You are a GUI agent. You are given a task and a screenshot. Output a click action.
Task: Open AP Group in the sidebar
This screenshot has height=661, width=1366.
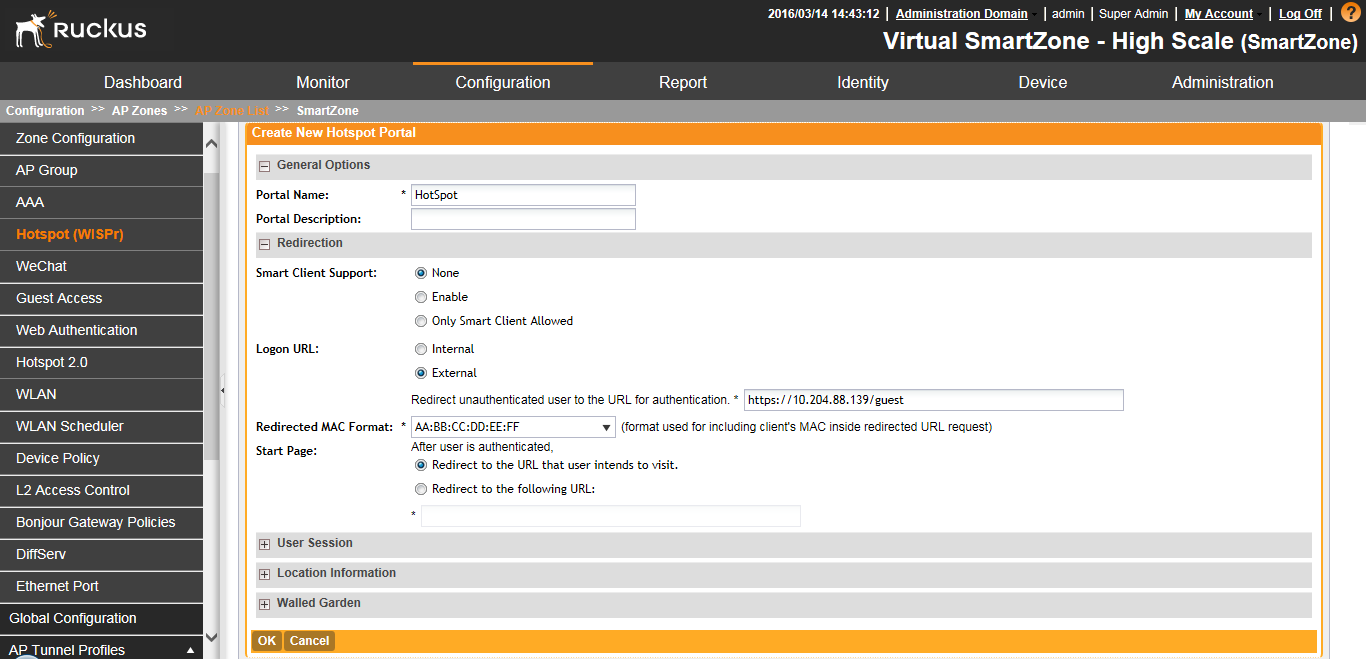click(x=101, y=171)
